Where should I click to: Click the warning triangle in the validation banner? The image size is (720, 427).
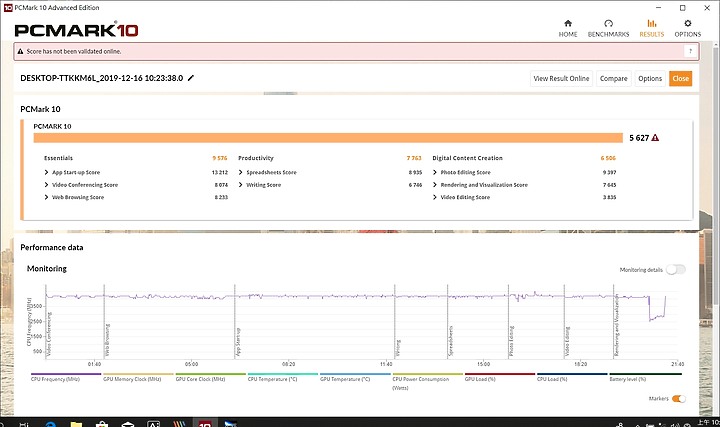pos(20,51)
